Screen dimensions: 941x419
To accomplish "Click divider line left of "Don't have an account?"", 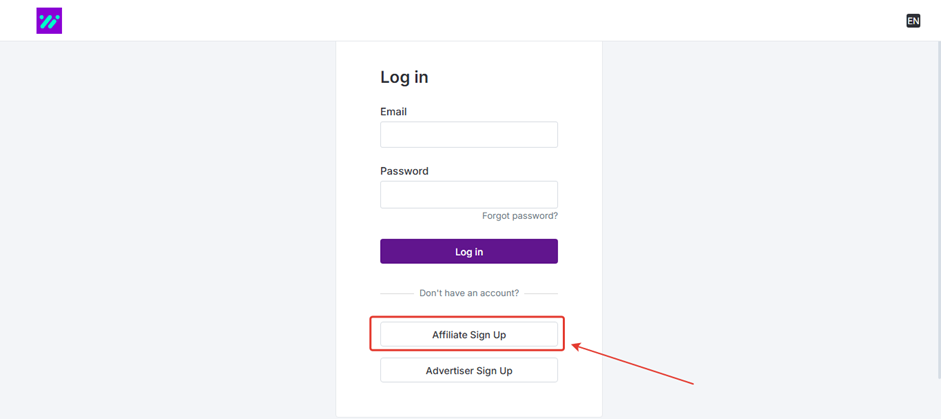I will pos(397,294).
